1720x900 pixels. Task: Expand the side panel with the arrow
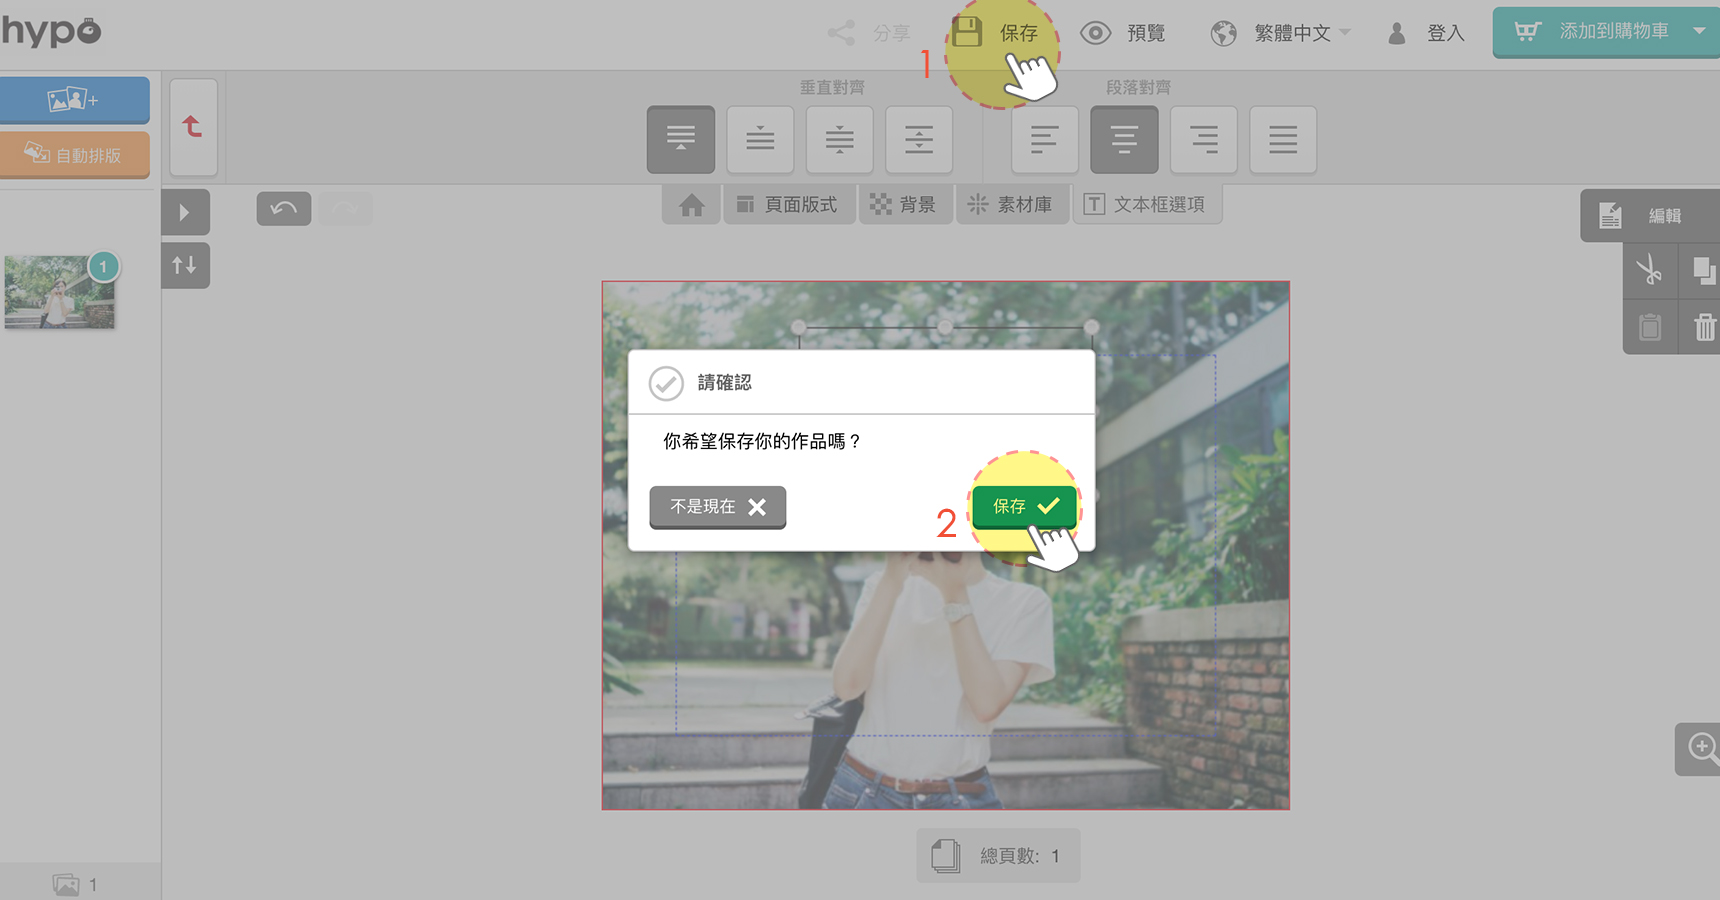click(x=185, y=212)
